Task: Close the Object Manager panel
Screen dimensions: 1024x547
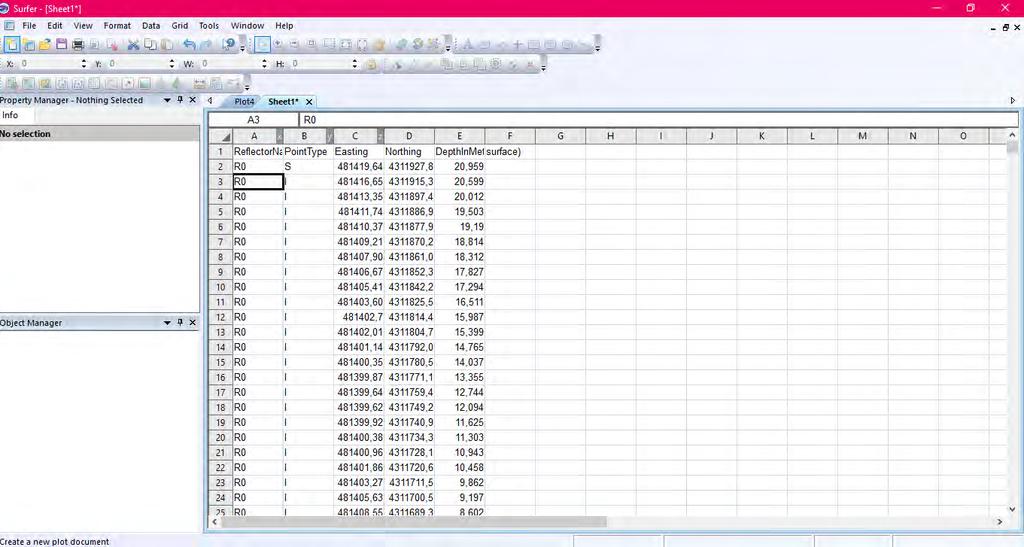Action: click(x=193, y=322)
